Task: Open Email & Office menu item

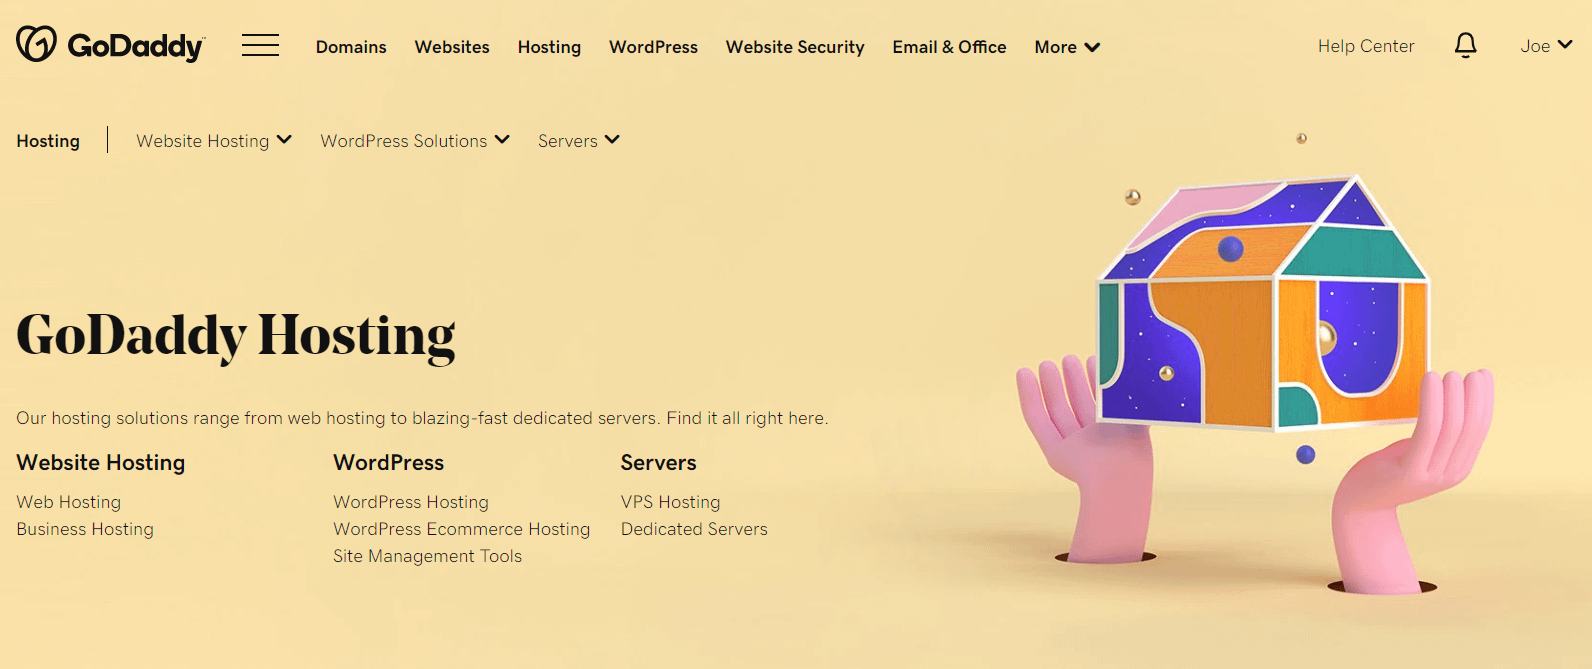Action: tap(949, 47)
